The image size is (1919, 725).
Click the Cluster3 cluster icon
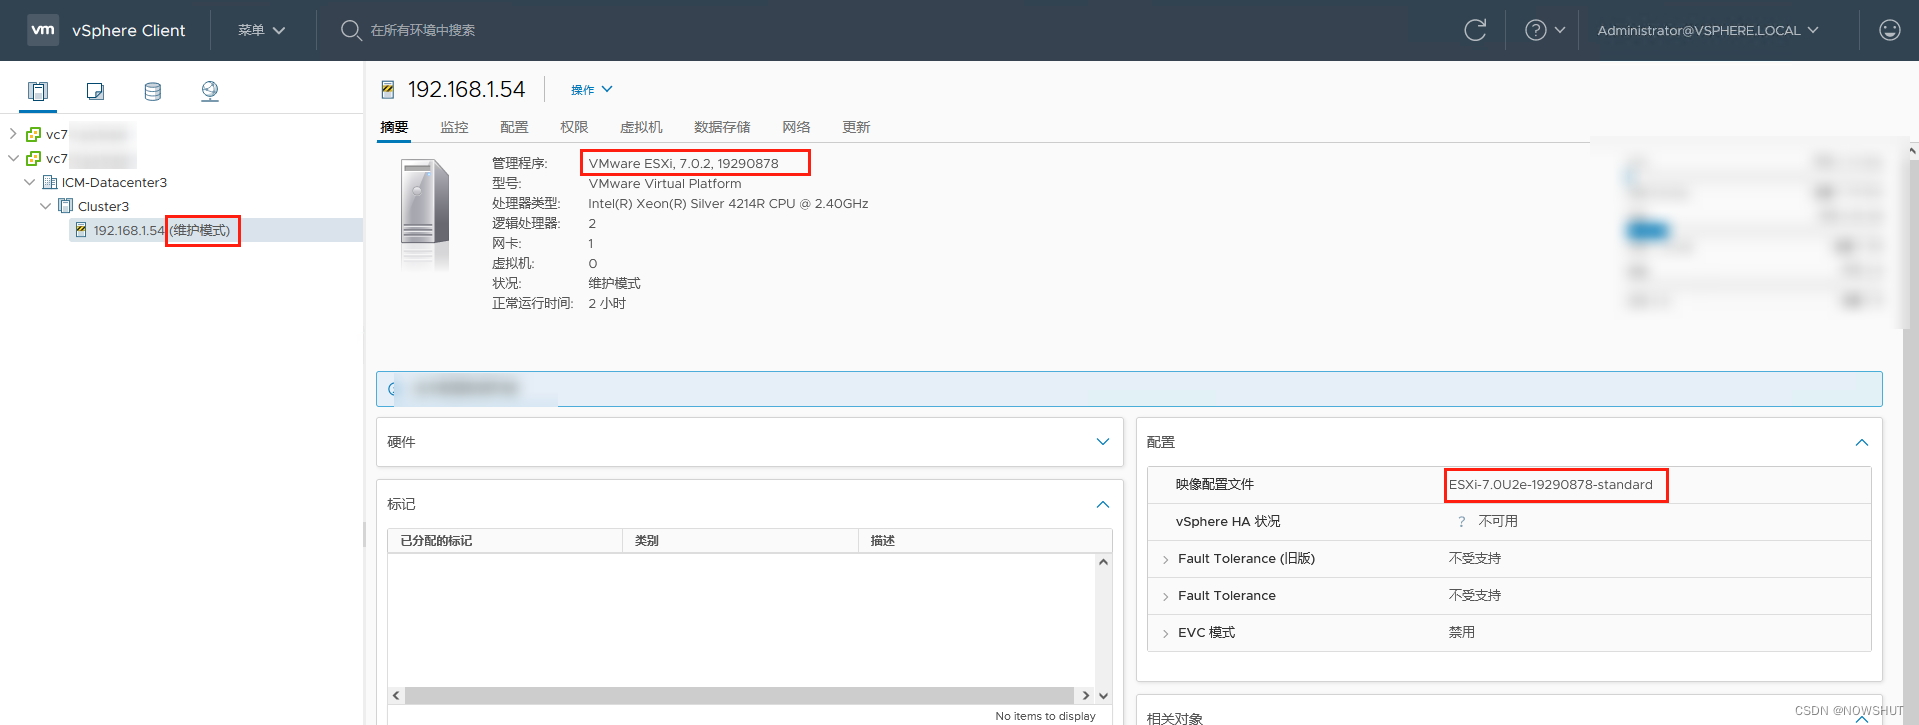66,206
